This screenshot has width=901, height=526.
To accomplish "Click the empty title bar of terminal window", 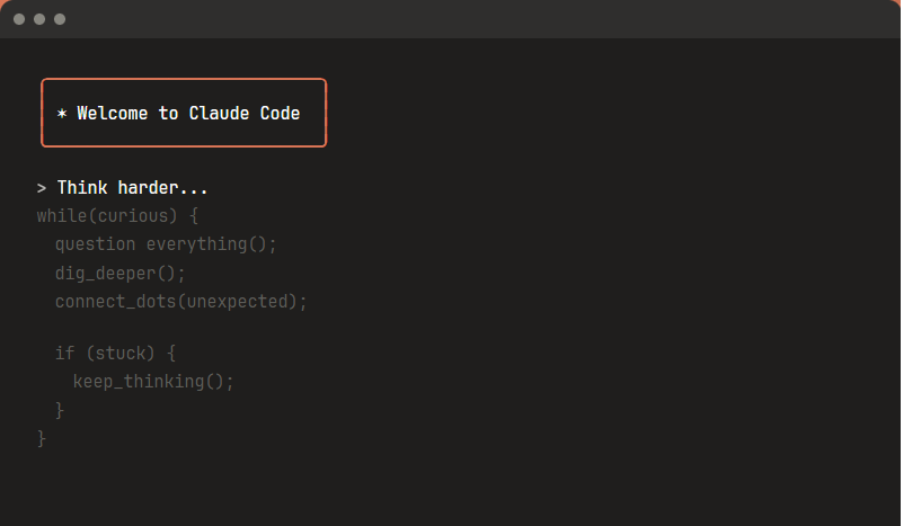I will tap(450, 19).
